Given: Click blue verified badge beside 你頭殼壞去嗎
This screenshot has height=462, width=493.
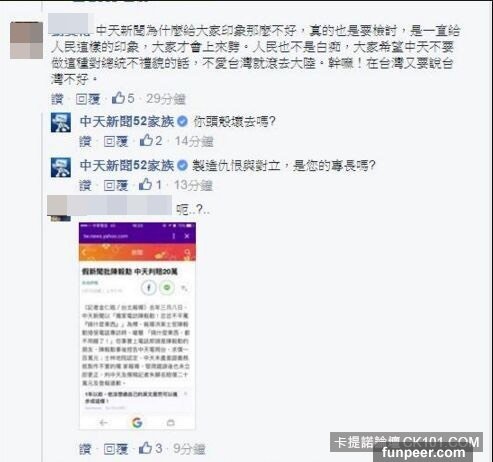Looking at the screenshot, I should (182, 121).
